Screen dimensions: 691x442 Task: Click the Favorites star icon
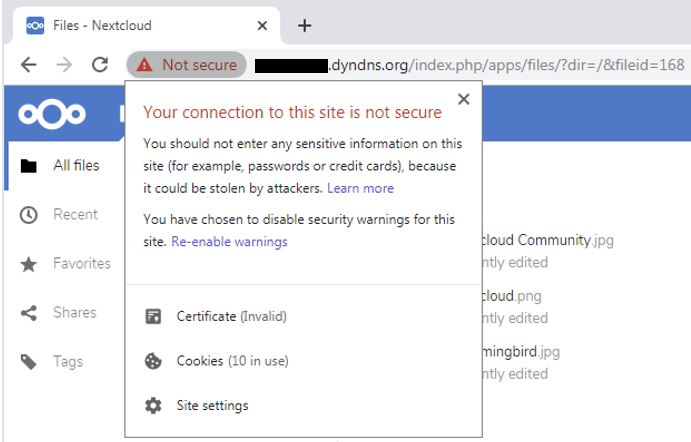tap(29, 264)
